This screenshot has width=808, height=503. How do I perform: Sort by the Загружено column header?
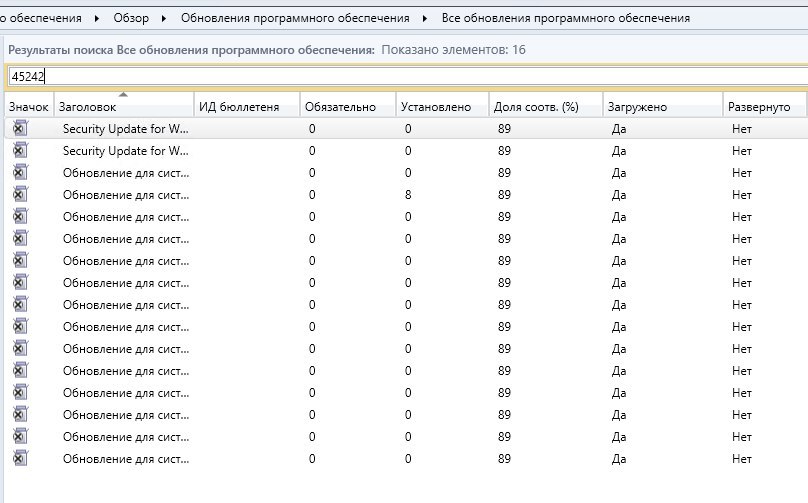pyautogui.click(x=663, y=107)
